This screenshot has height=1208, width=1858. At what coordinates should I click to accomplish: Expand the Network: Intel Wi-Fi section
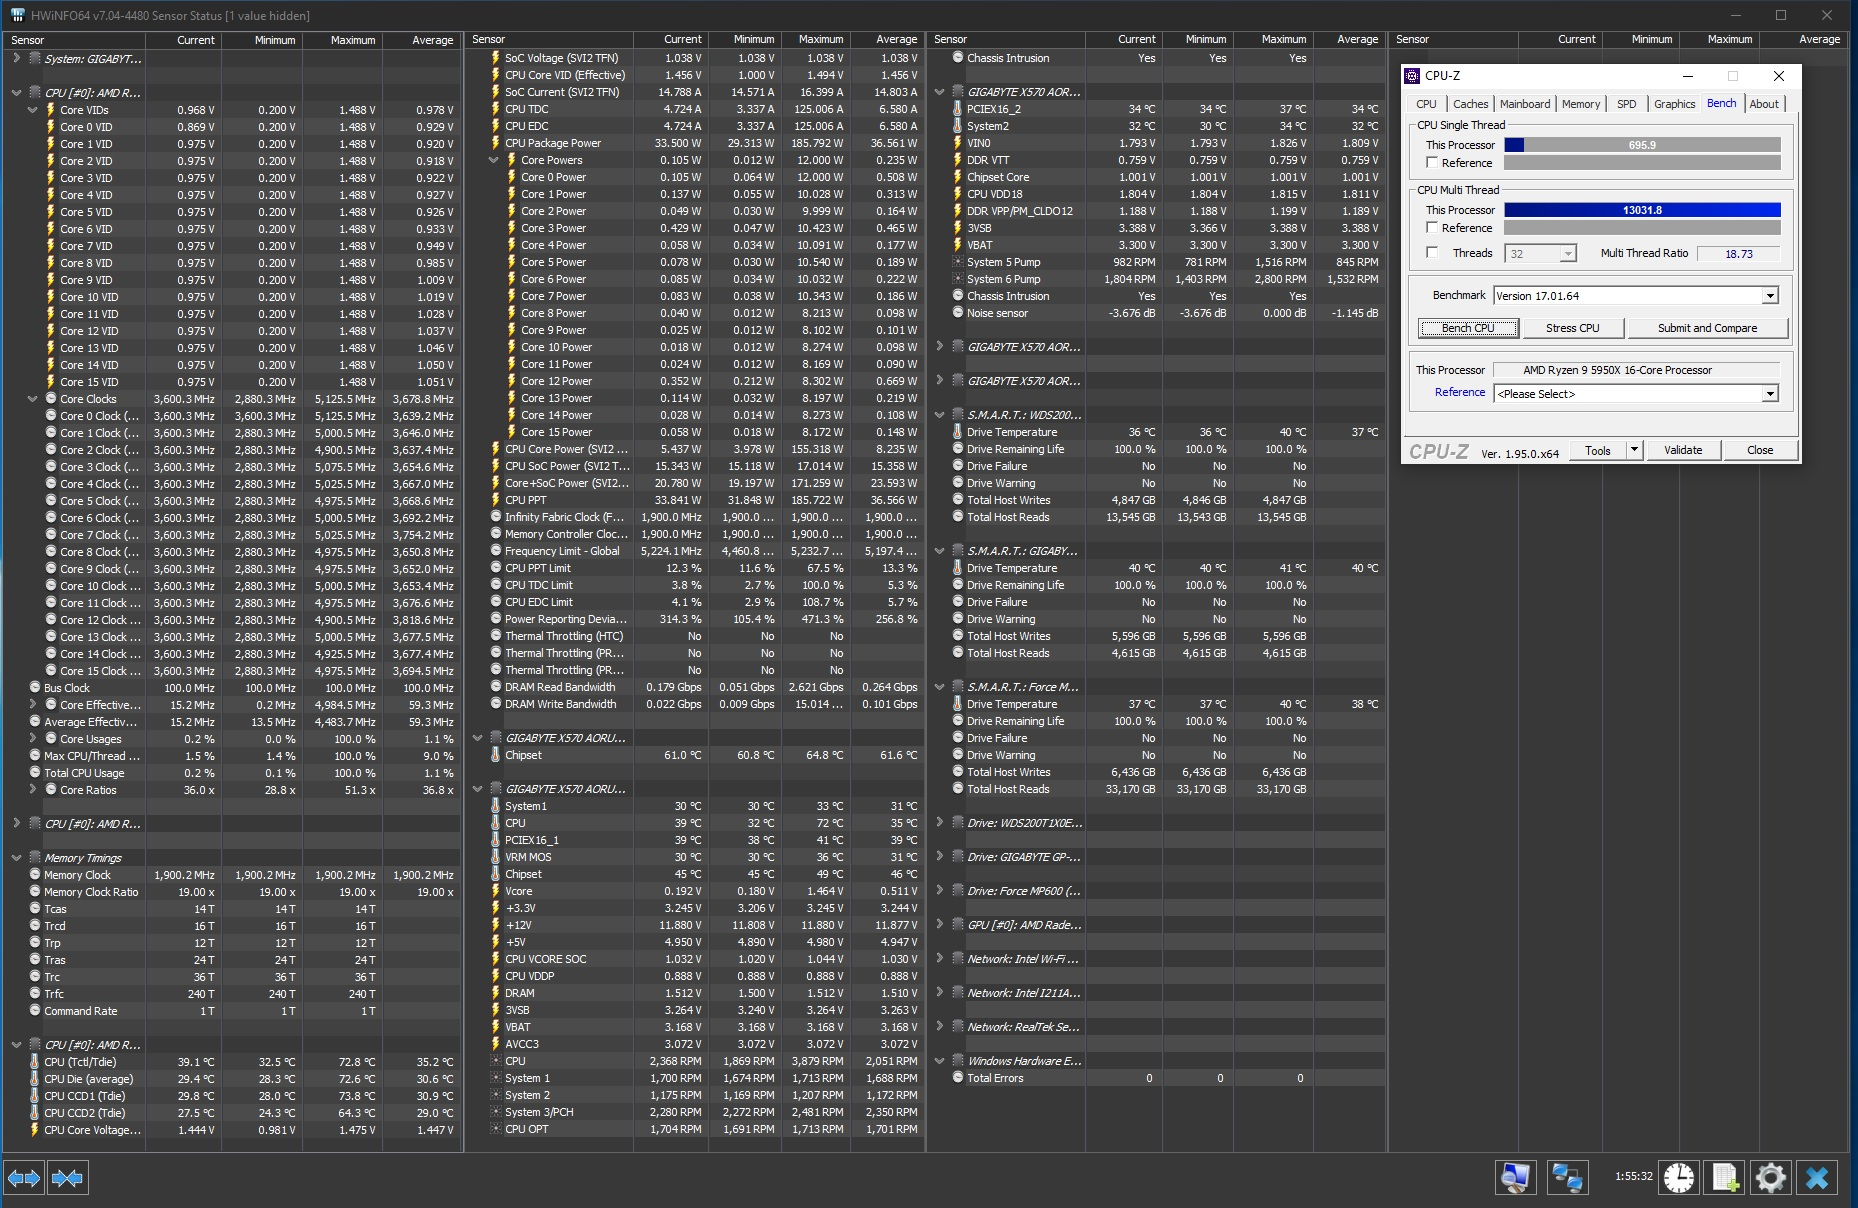[940, 959]
